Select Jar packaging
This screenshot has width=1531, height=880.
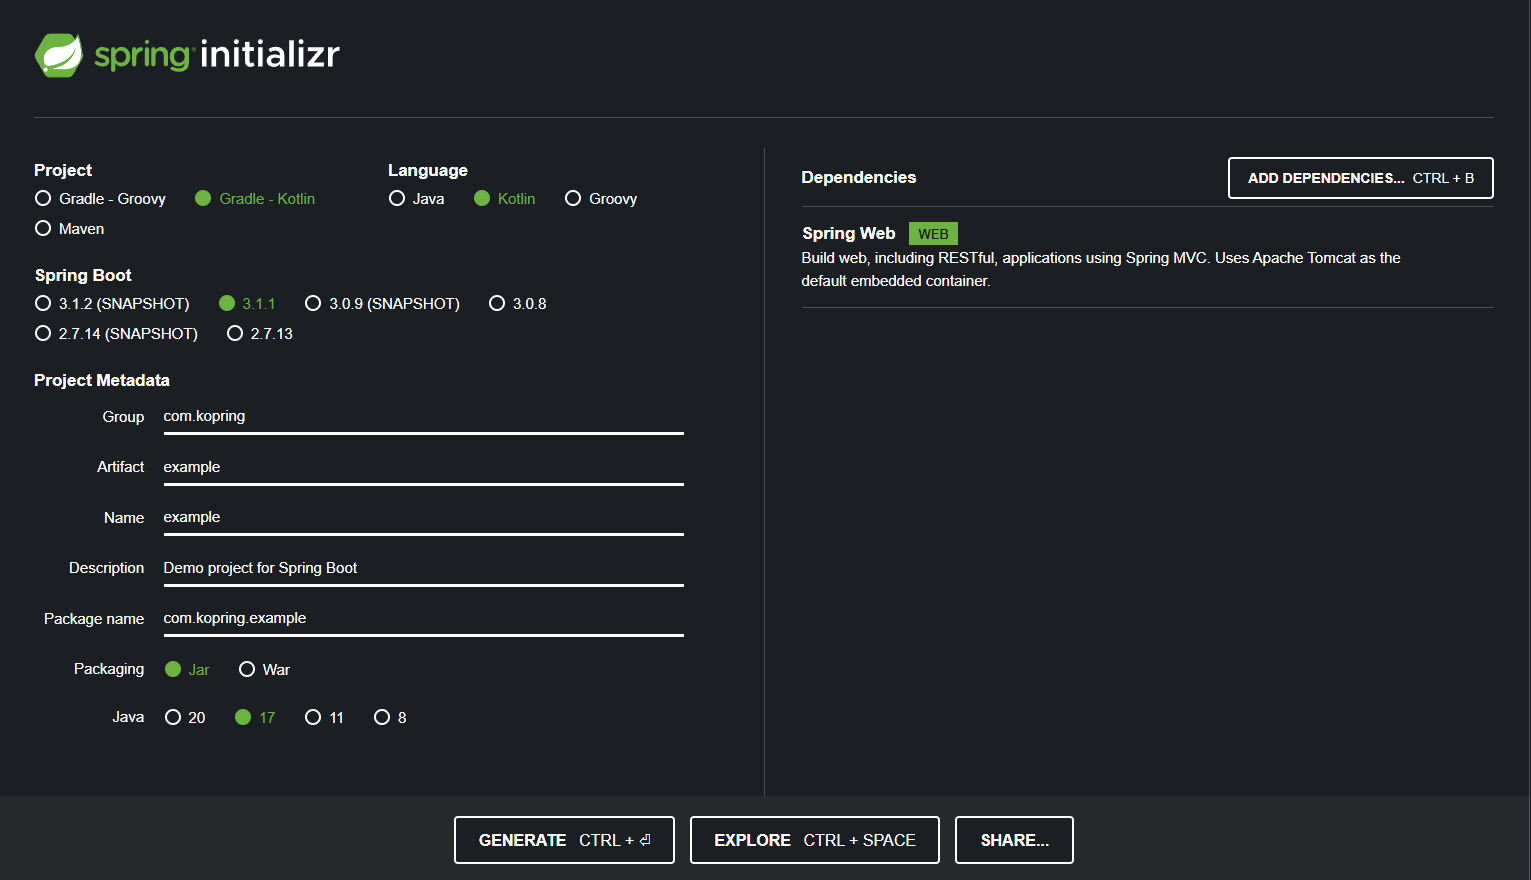[x=187, y=670]
